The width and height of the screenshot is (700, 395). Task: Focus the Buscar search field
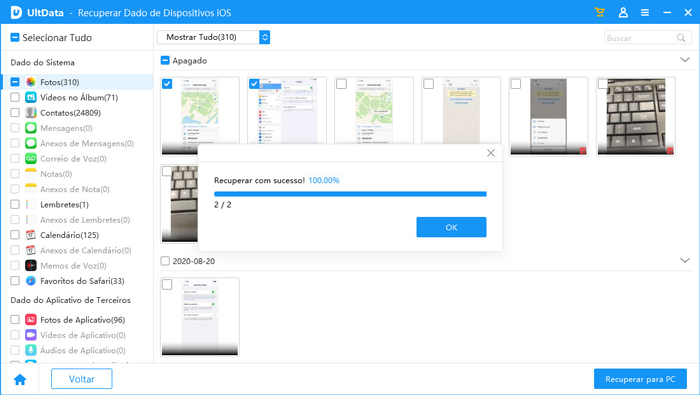(648, 38)
